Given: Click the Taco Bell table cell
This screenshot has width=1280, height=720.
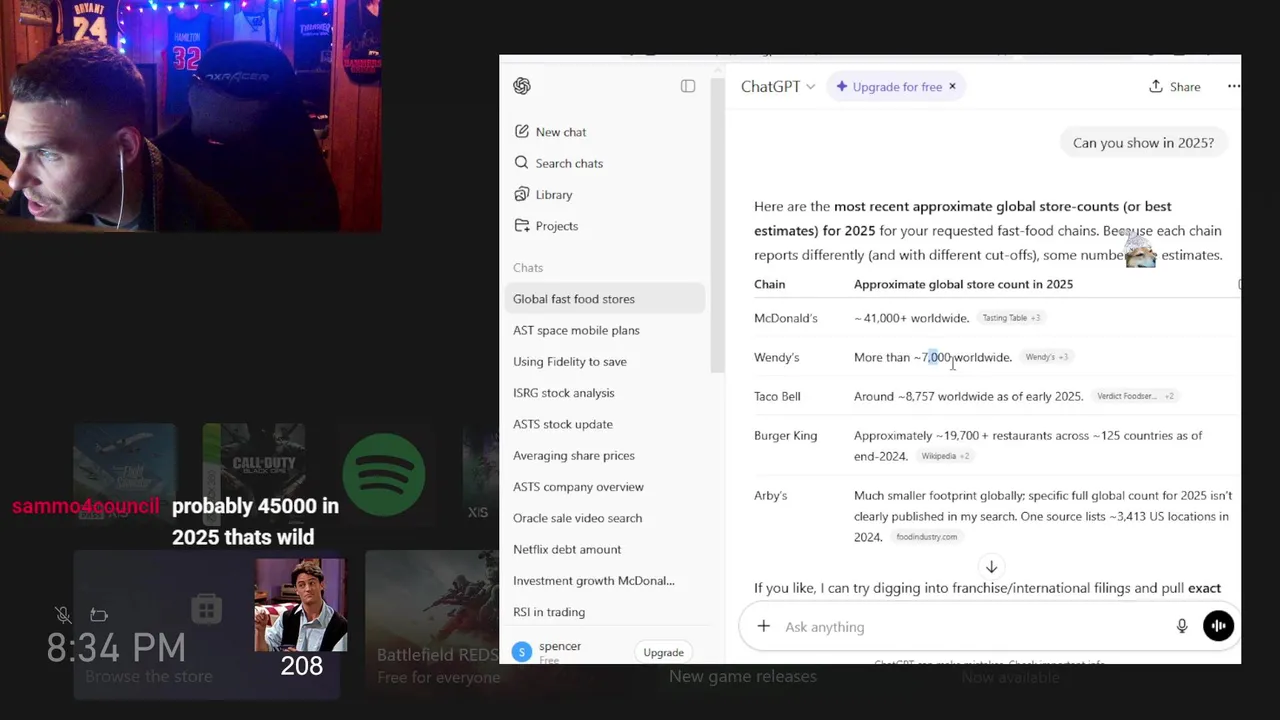Looking at the screenshot, I should (x=777, y=396).
